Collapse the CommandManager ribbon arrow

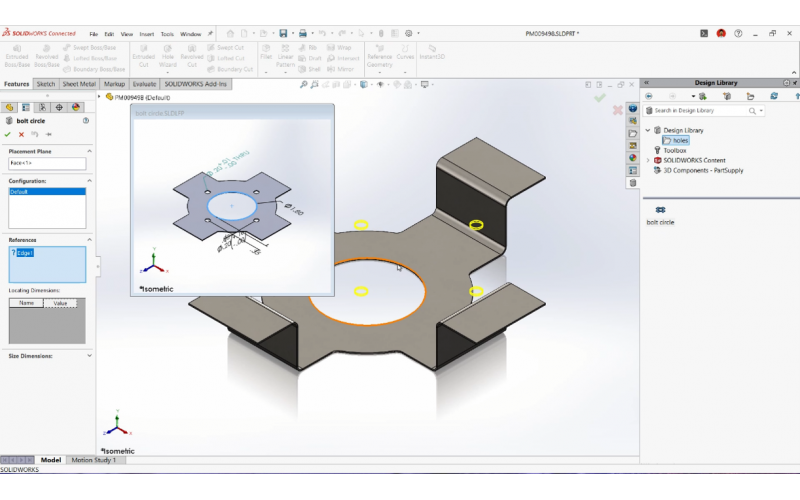point(793,73)
